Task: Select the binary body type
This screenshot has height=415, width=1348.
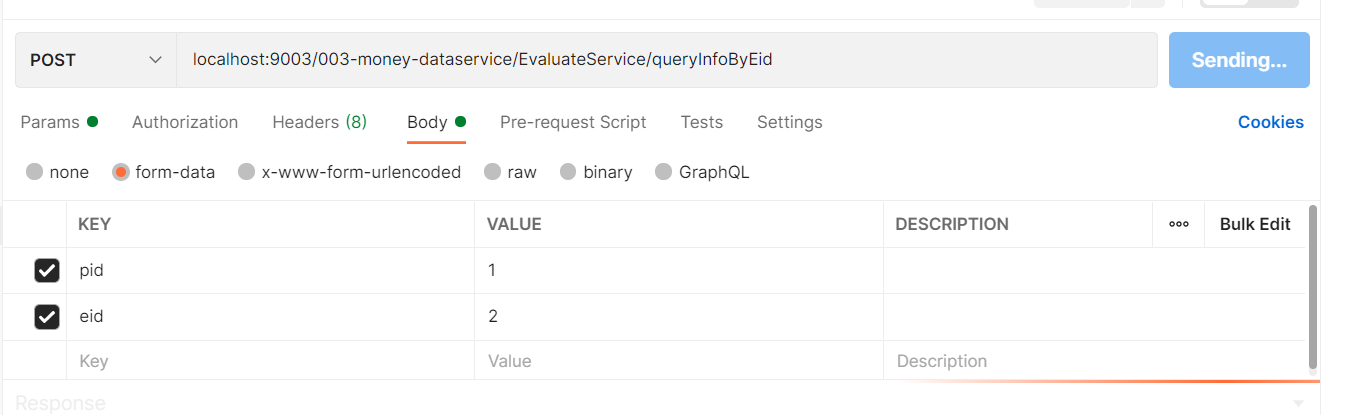Action: coord(568,172)
